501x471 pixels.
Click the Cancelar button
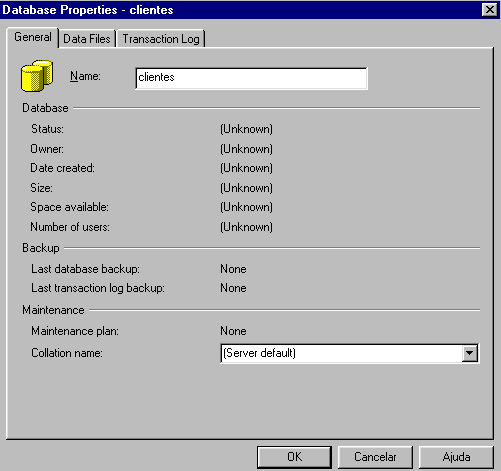375,457
